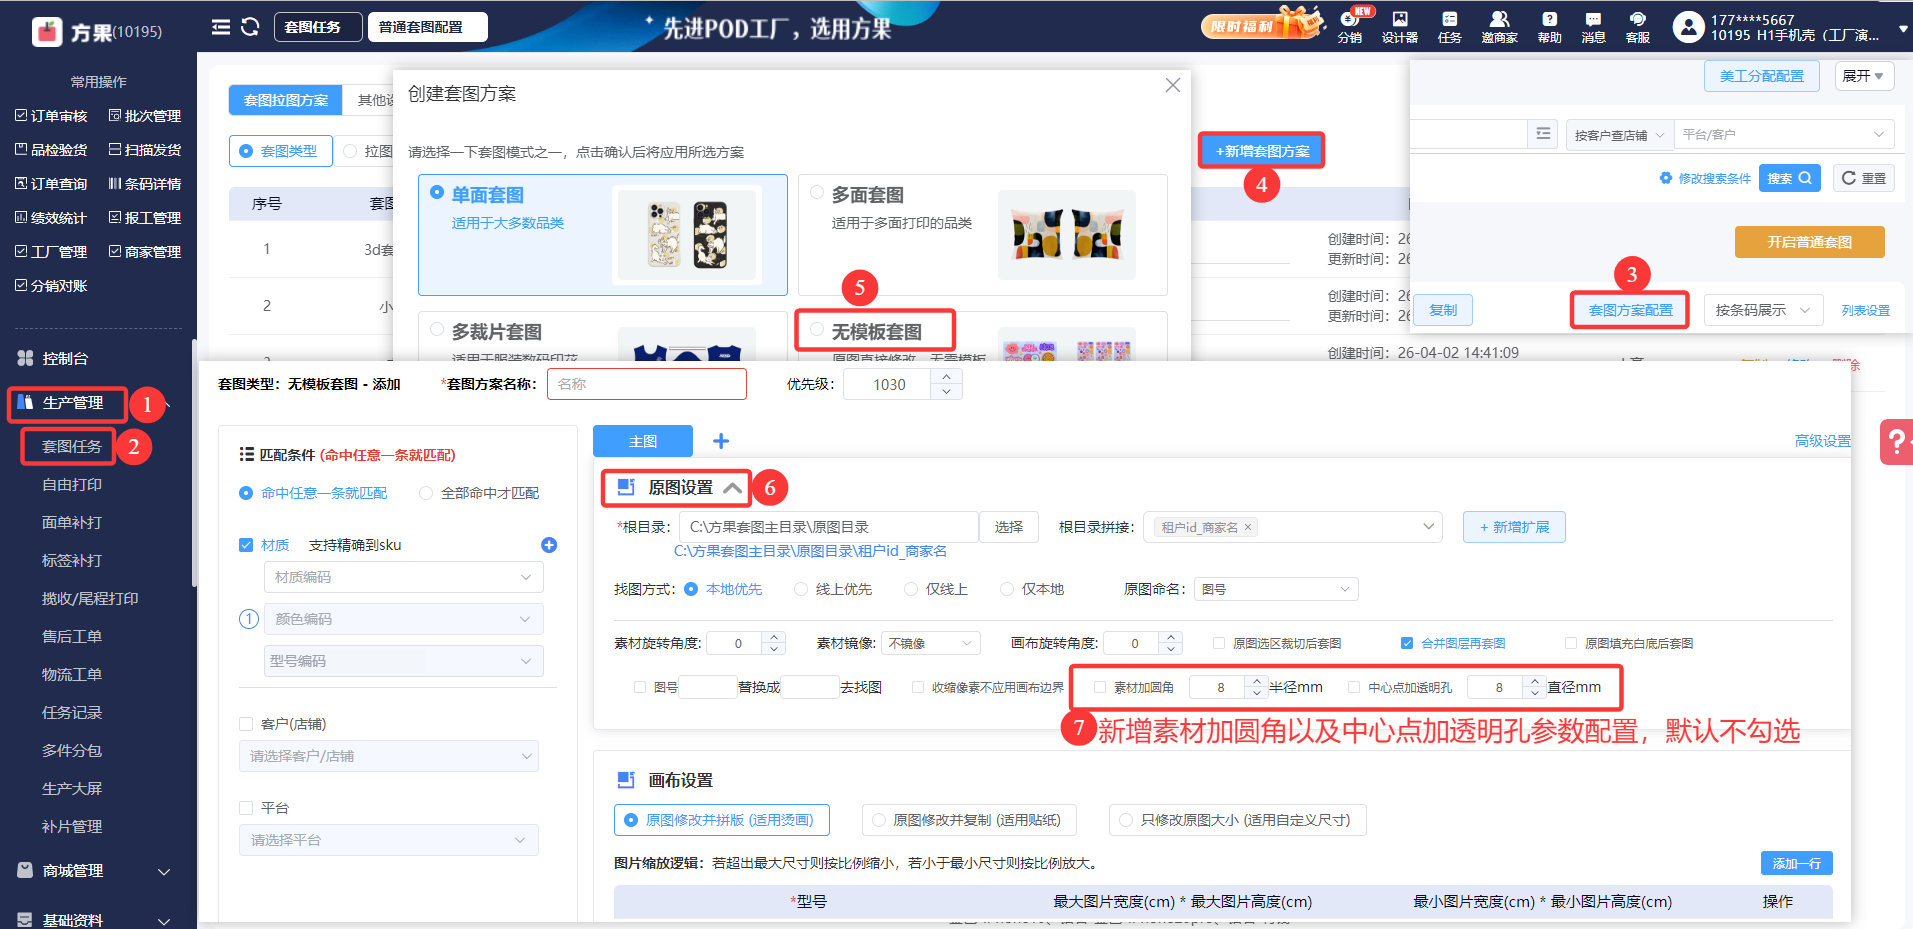Click + 新增扩展 button
The width and height of the screenshot is (1913, 929).
[1514, 527]
